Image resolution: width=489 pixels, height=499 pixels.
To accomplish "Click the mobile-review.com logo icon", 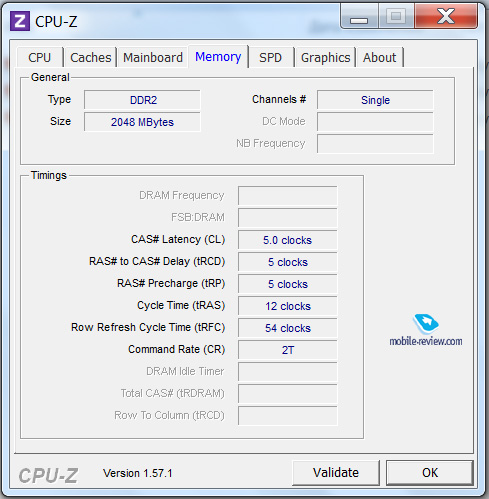I will pyautogui.click(x=425, y=323).
